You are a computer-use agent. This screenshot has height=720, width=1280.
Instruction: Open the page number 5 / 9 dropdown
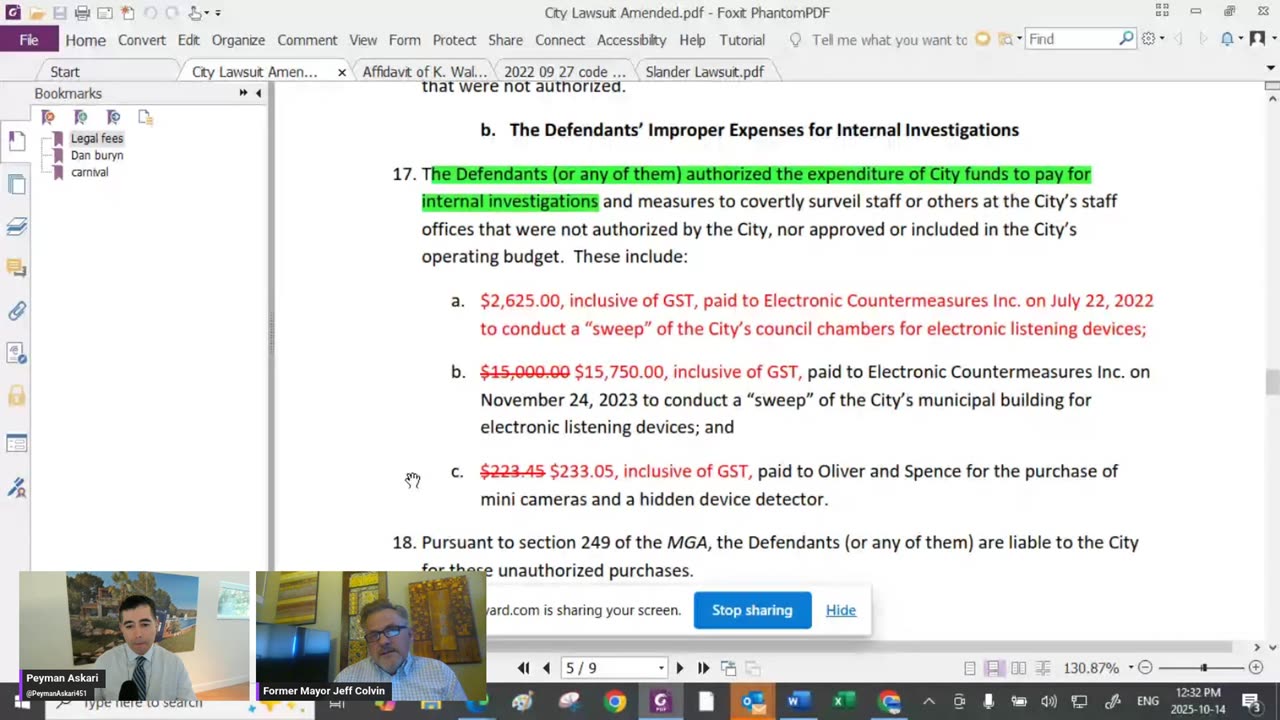point(661,668)
